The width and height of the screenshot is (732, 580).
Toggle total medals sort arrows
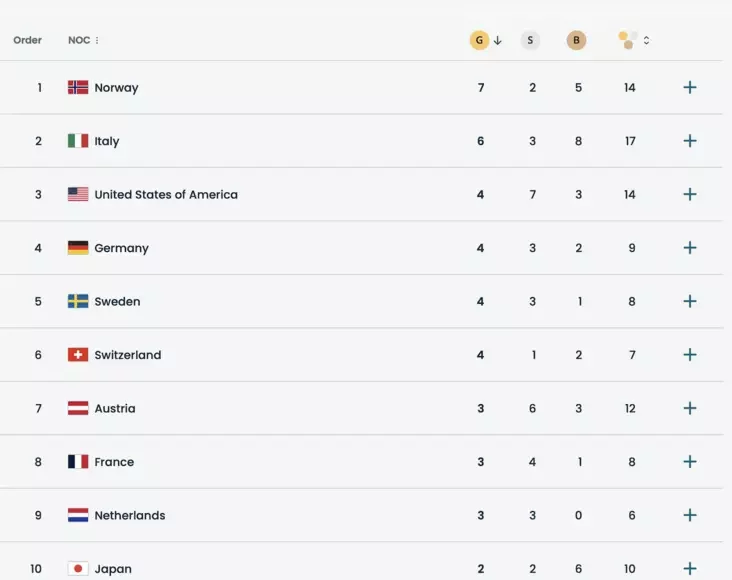click(x=647, y=41)
